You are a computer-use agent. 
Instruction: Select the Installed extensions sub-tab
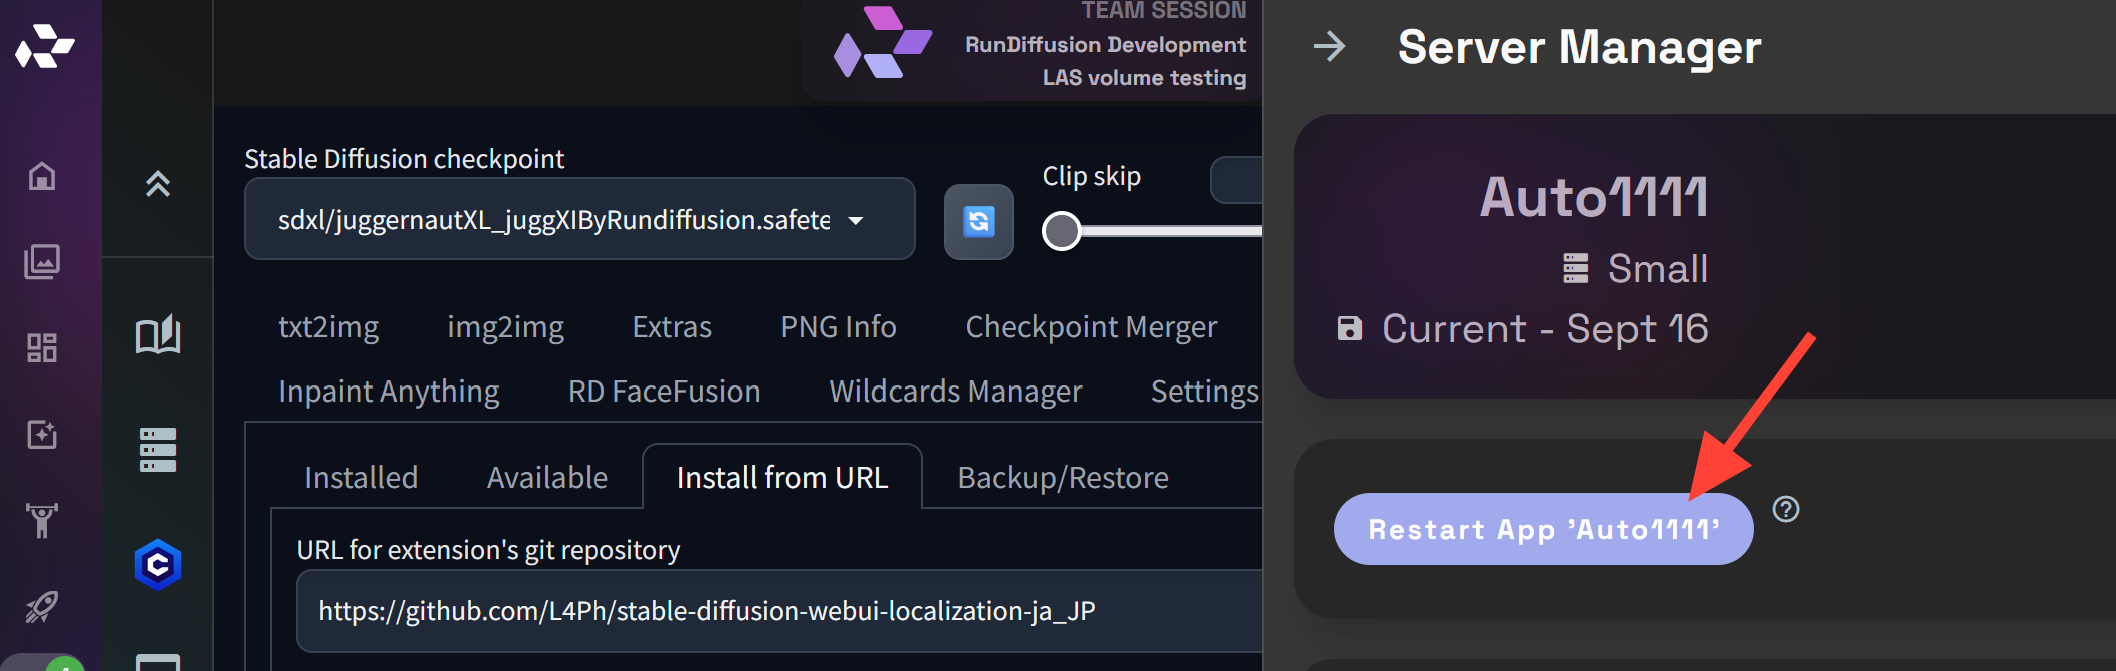click(361, 478)
